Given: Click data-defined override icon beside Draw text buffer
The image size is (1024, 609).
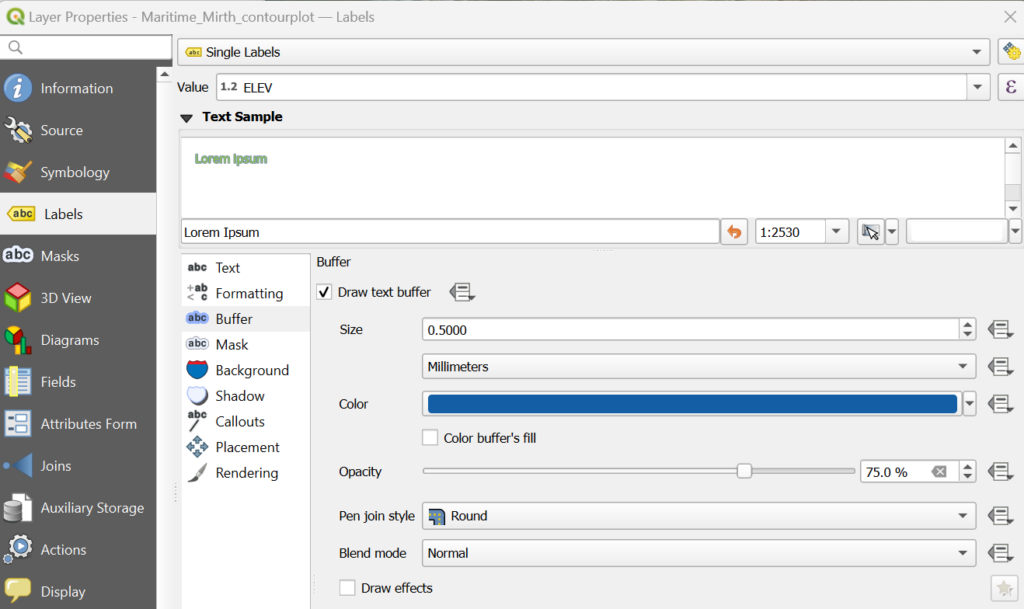Looking at the screenshot, I should click(461, 292).
